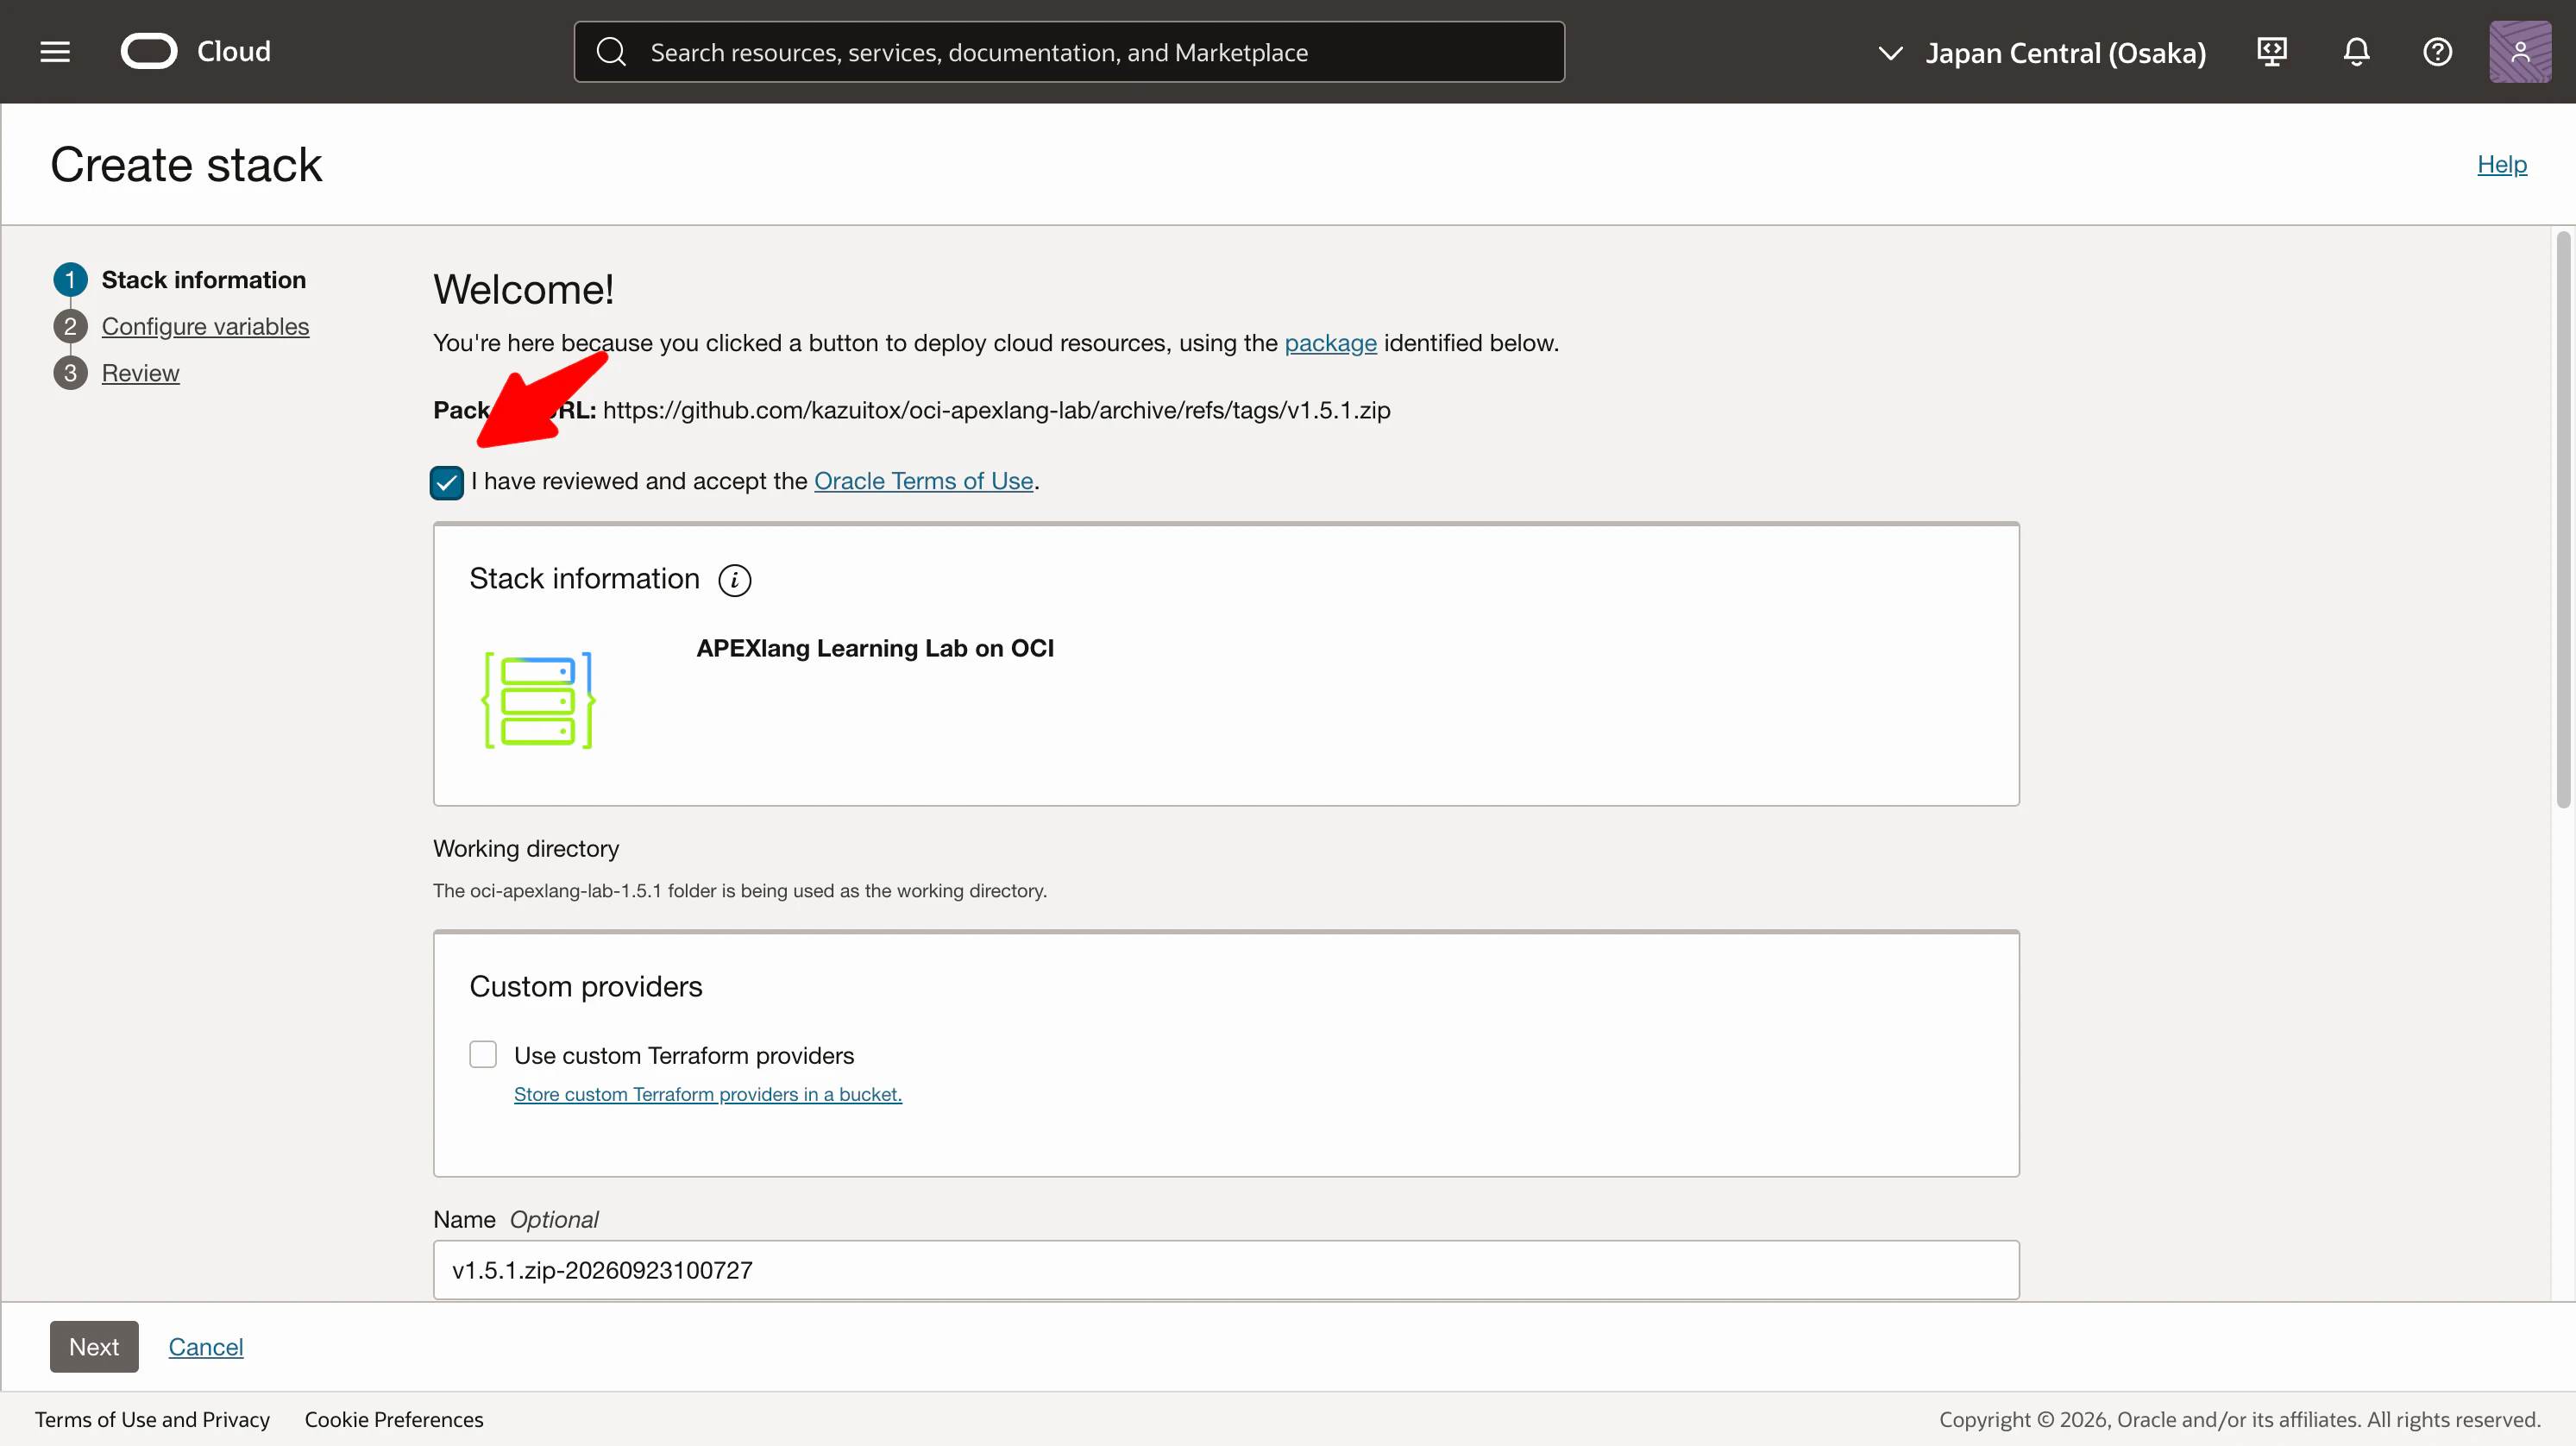
Task: Uncheck the Oracle Terms of Use checkbox
Action: [x=447, y=483]
